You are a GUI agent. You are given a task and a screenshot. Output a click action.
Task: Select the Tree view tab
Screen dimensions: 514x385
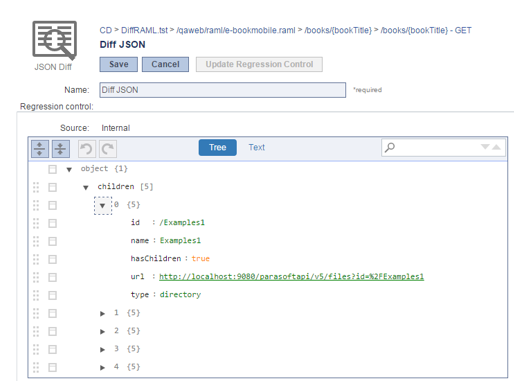tap(218, 147)
